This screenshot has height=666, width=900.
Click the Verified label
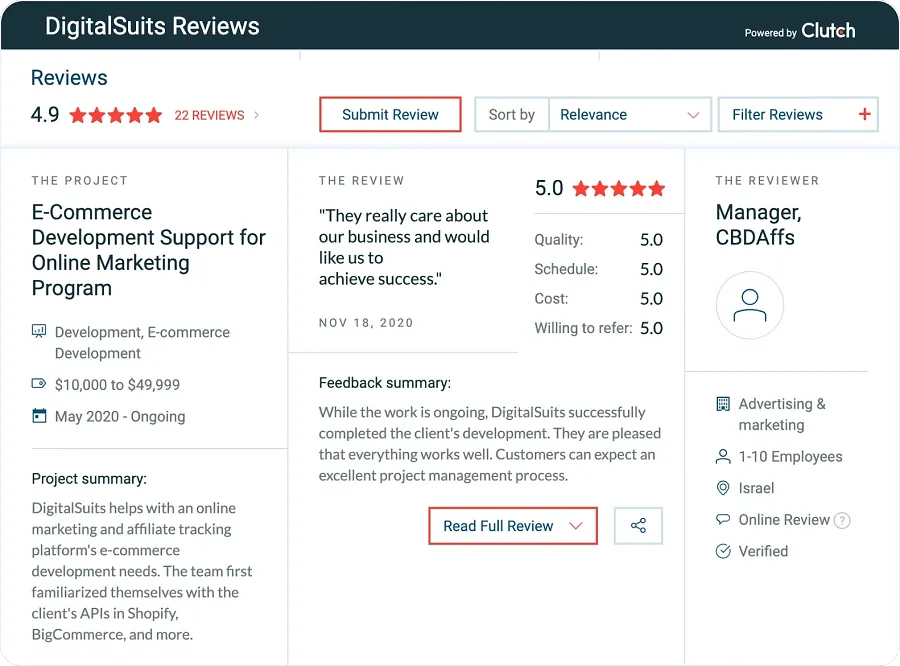tap(763, 551)
